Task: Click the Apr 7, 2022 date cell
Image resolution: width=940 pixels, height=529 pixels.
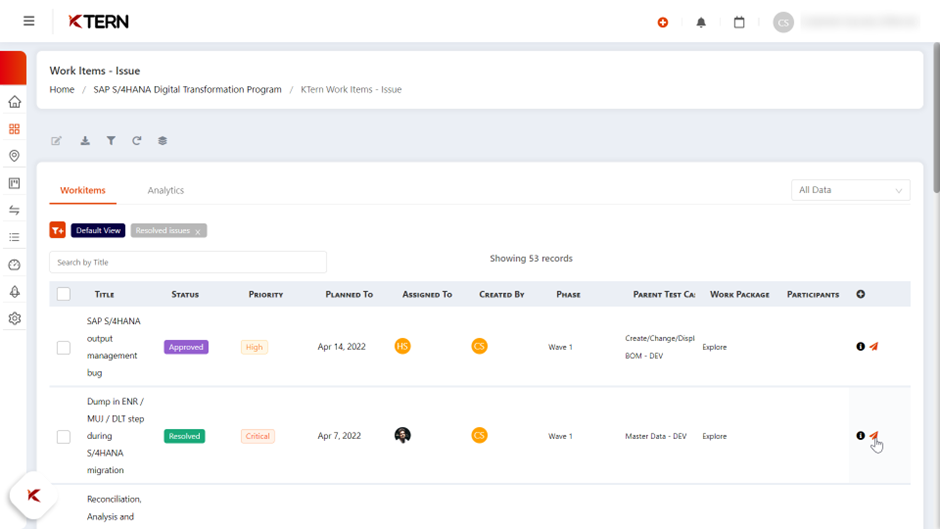Action: (x=339, y=436)
